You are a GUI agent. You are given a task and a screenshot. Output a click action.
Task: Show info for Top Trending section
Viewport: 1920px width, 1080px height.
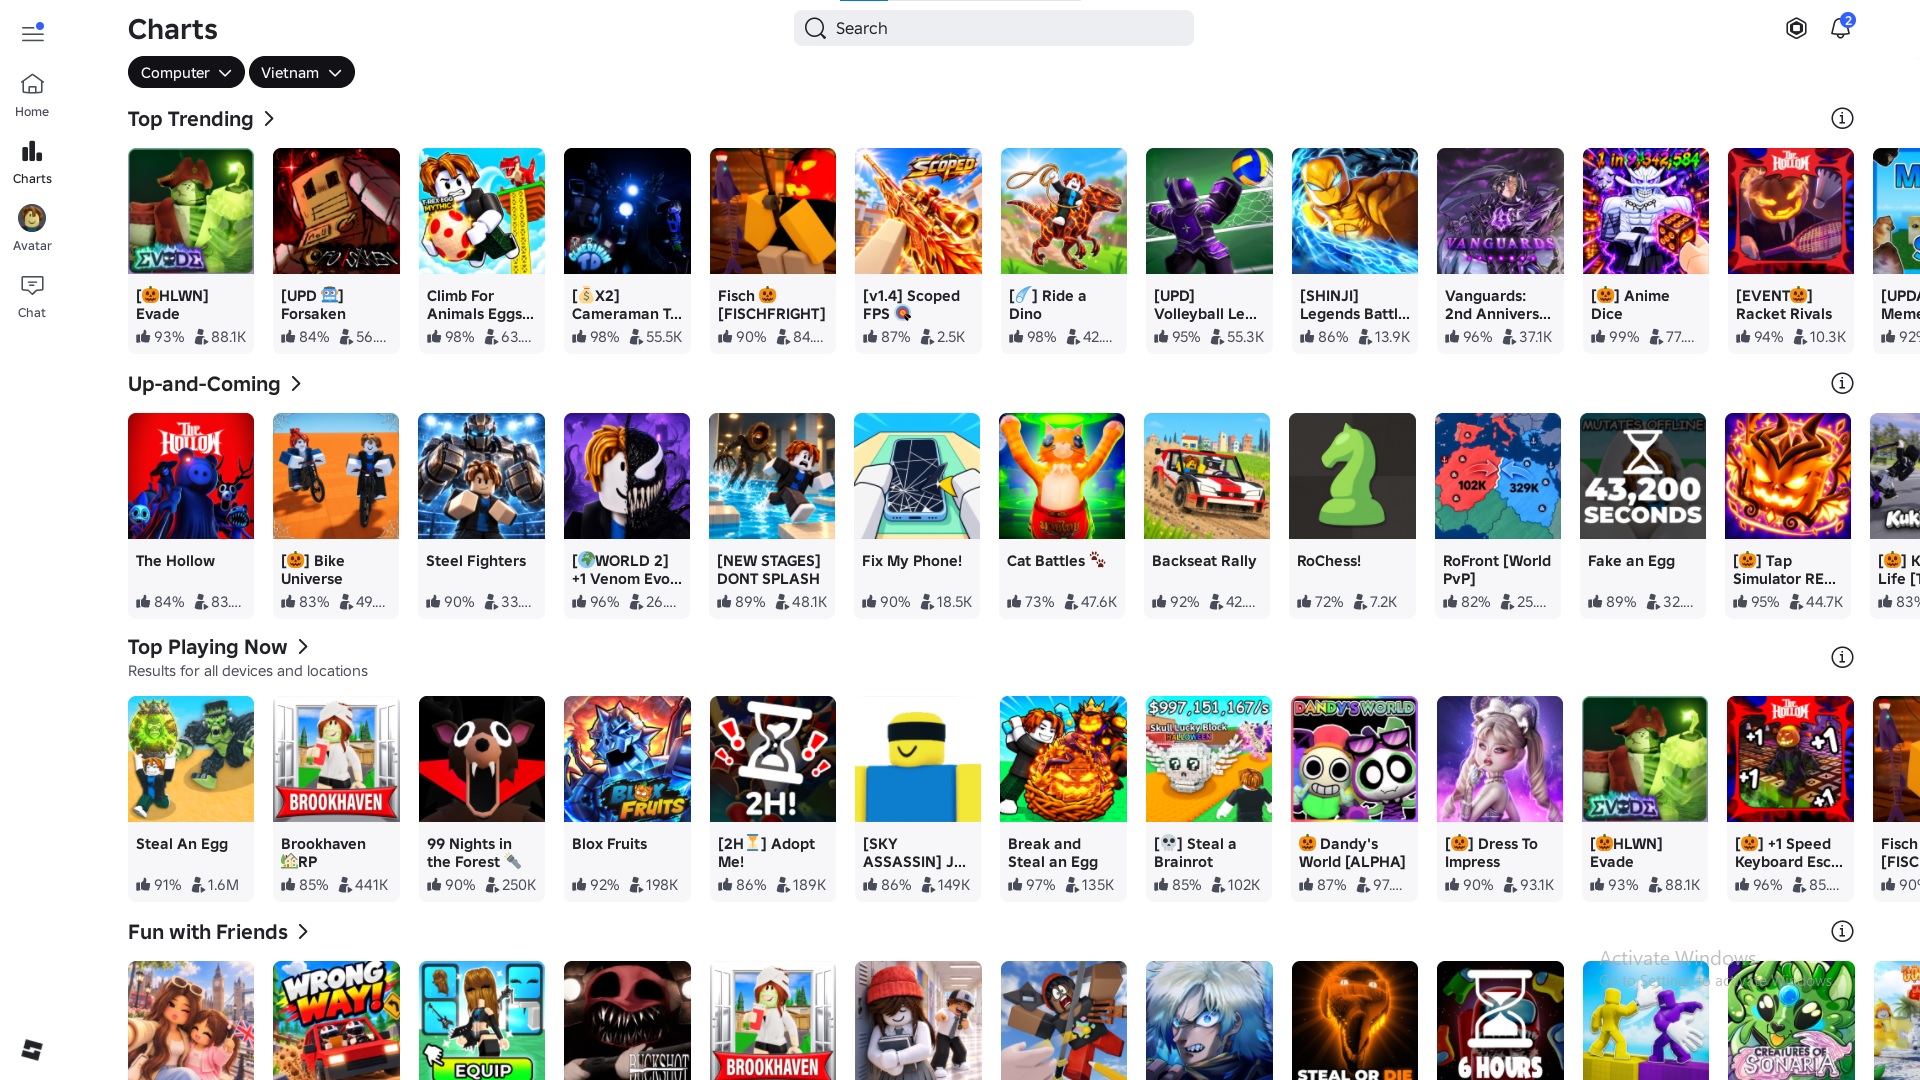coord(1842,119)
